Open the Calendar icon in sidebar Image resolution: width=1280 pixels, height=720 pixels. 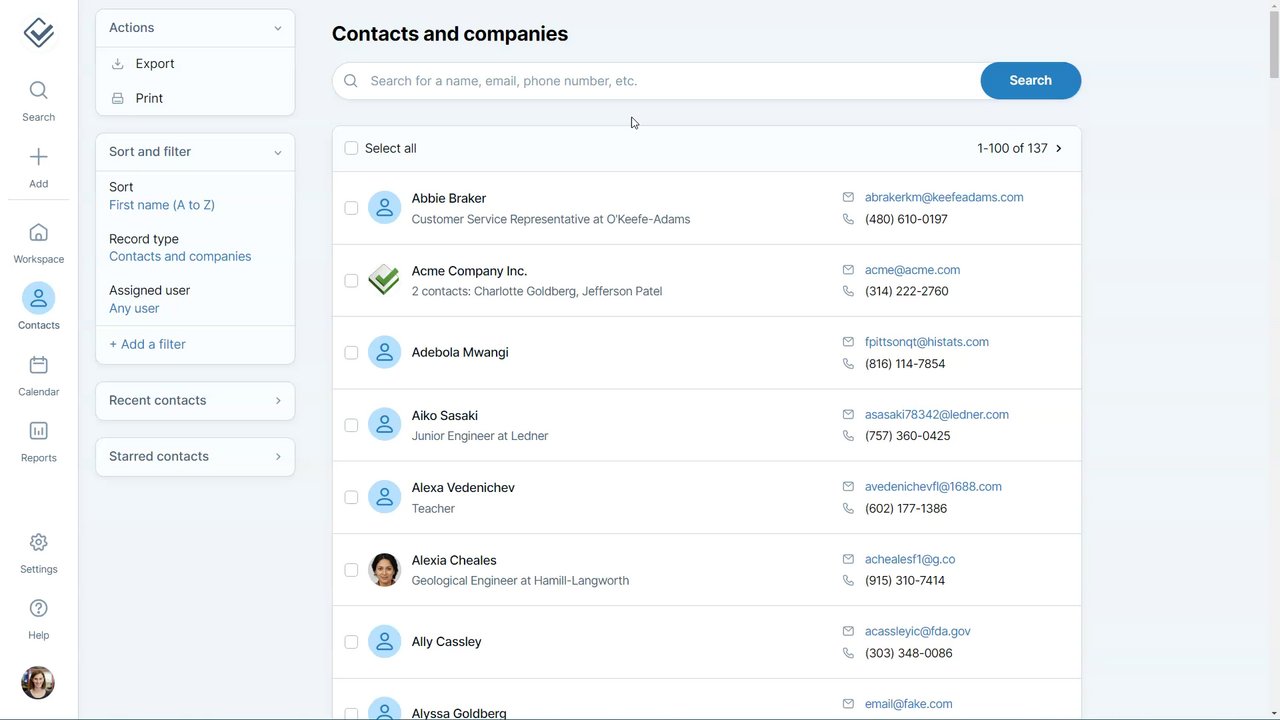[x=38, y=365]
